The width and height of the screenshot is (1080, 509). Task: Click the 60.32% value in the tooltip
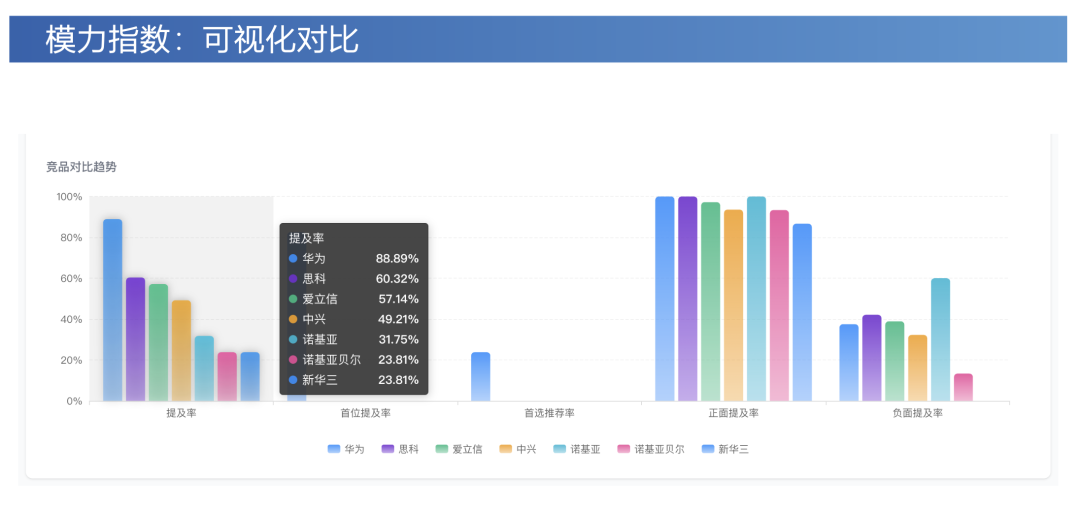tap(397, 279)
